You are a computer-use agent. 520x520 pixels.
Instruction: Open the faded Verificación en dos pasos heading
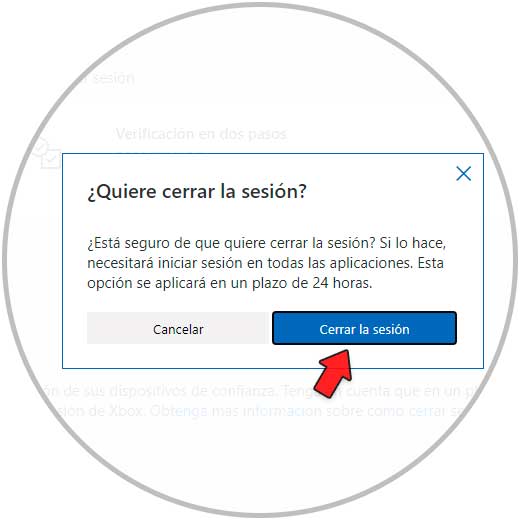(201, 134)
